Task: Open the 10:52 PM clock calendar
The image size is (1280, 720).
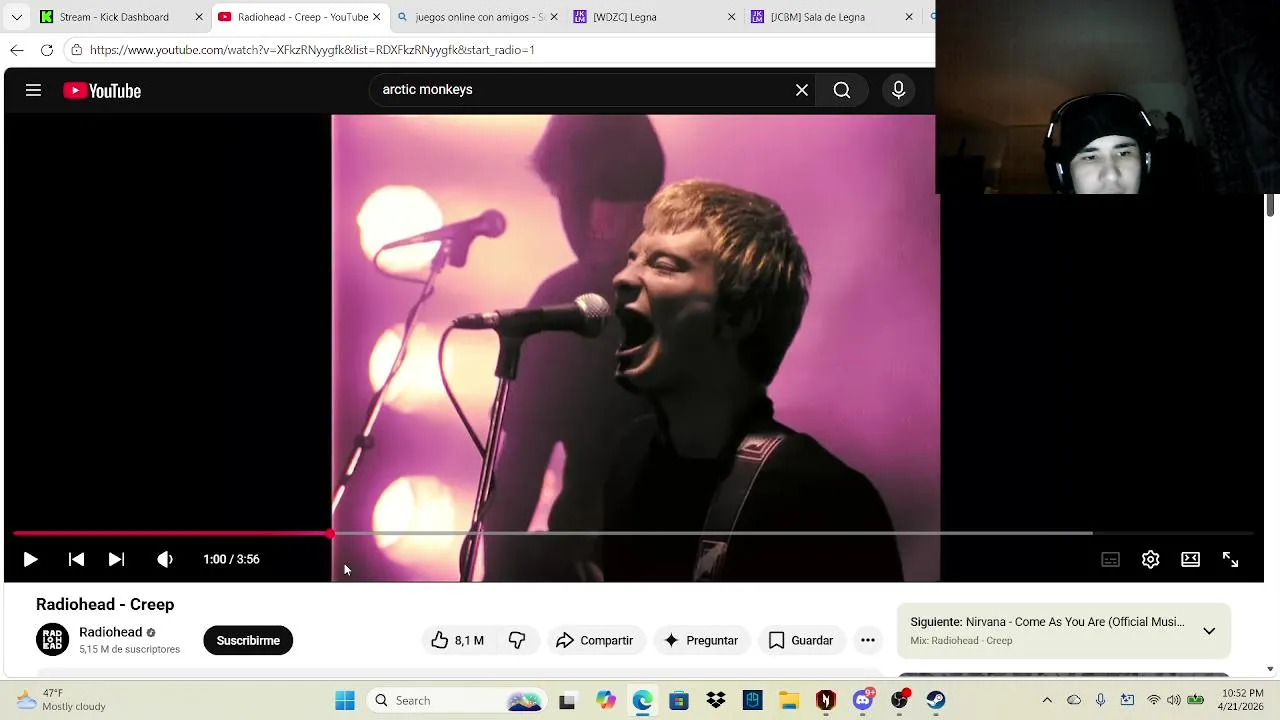Action: click(1241, 700)
